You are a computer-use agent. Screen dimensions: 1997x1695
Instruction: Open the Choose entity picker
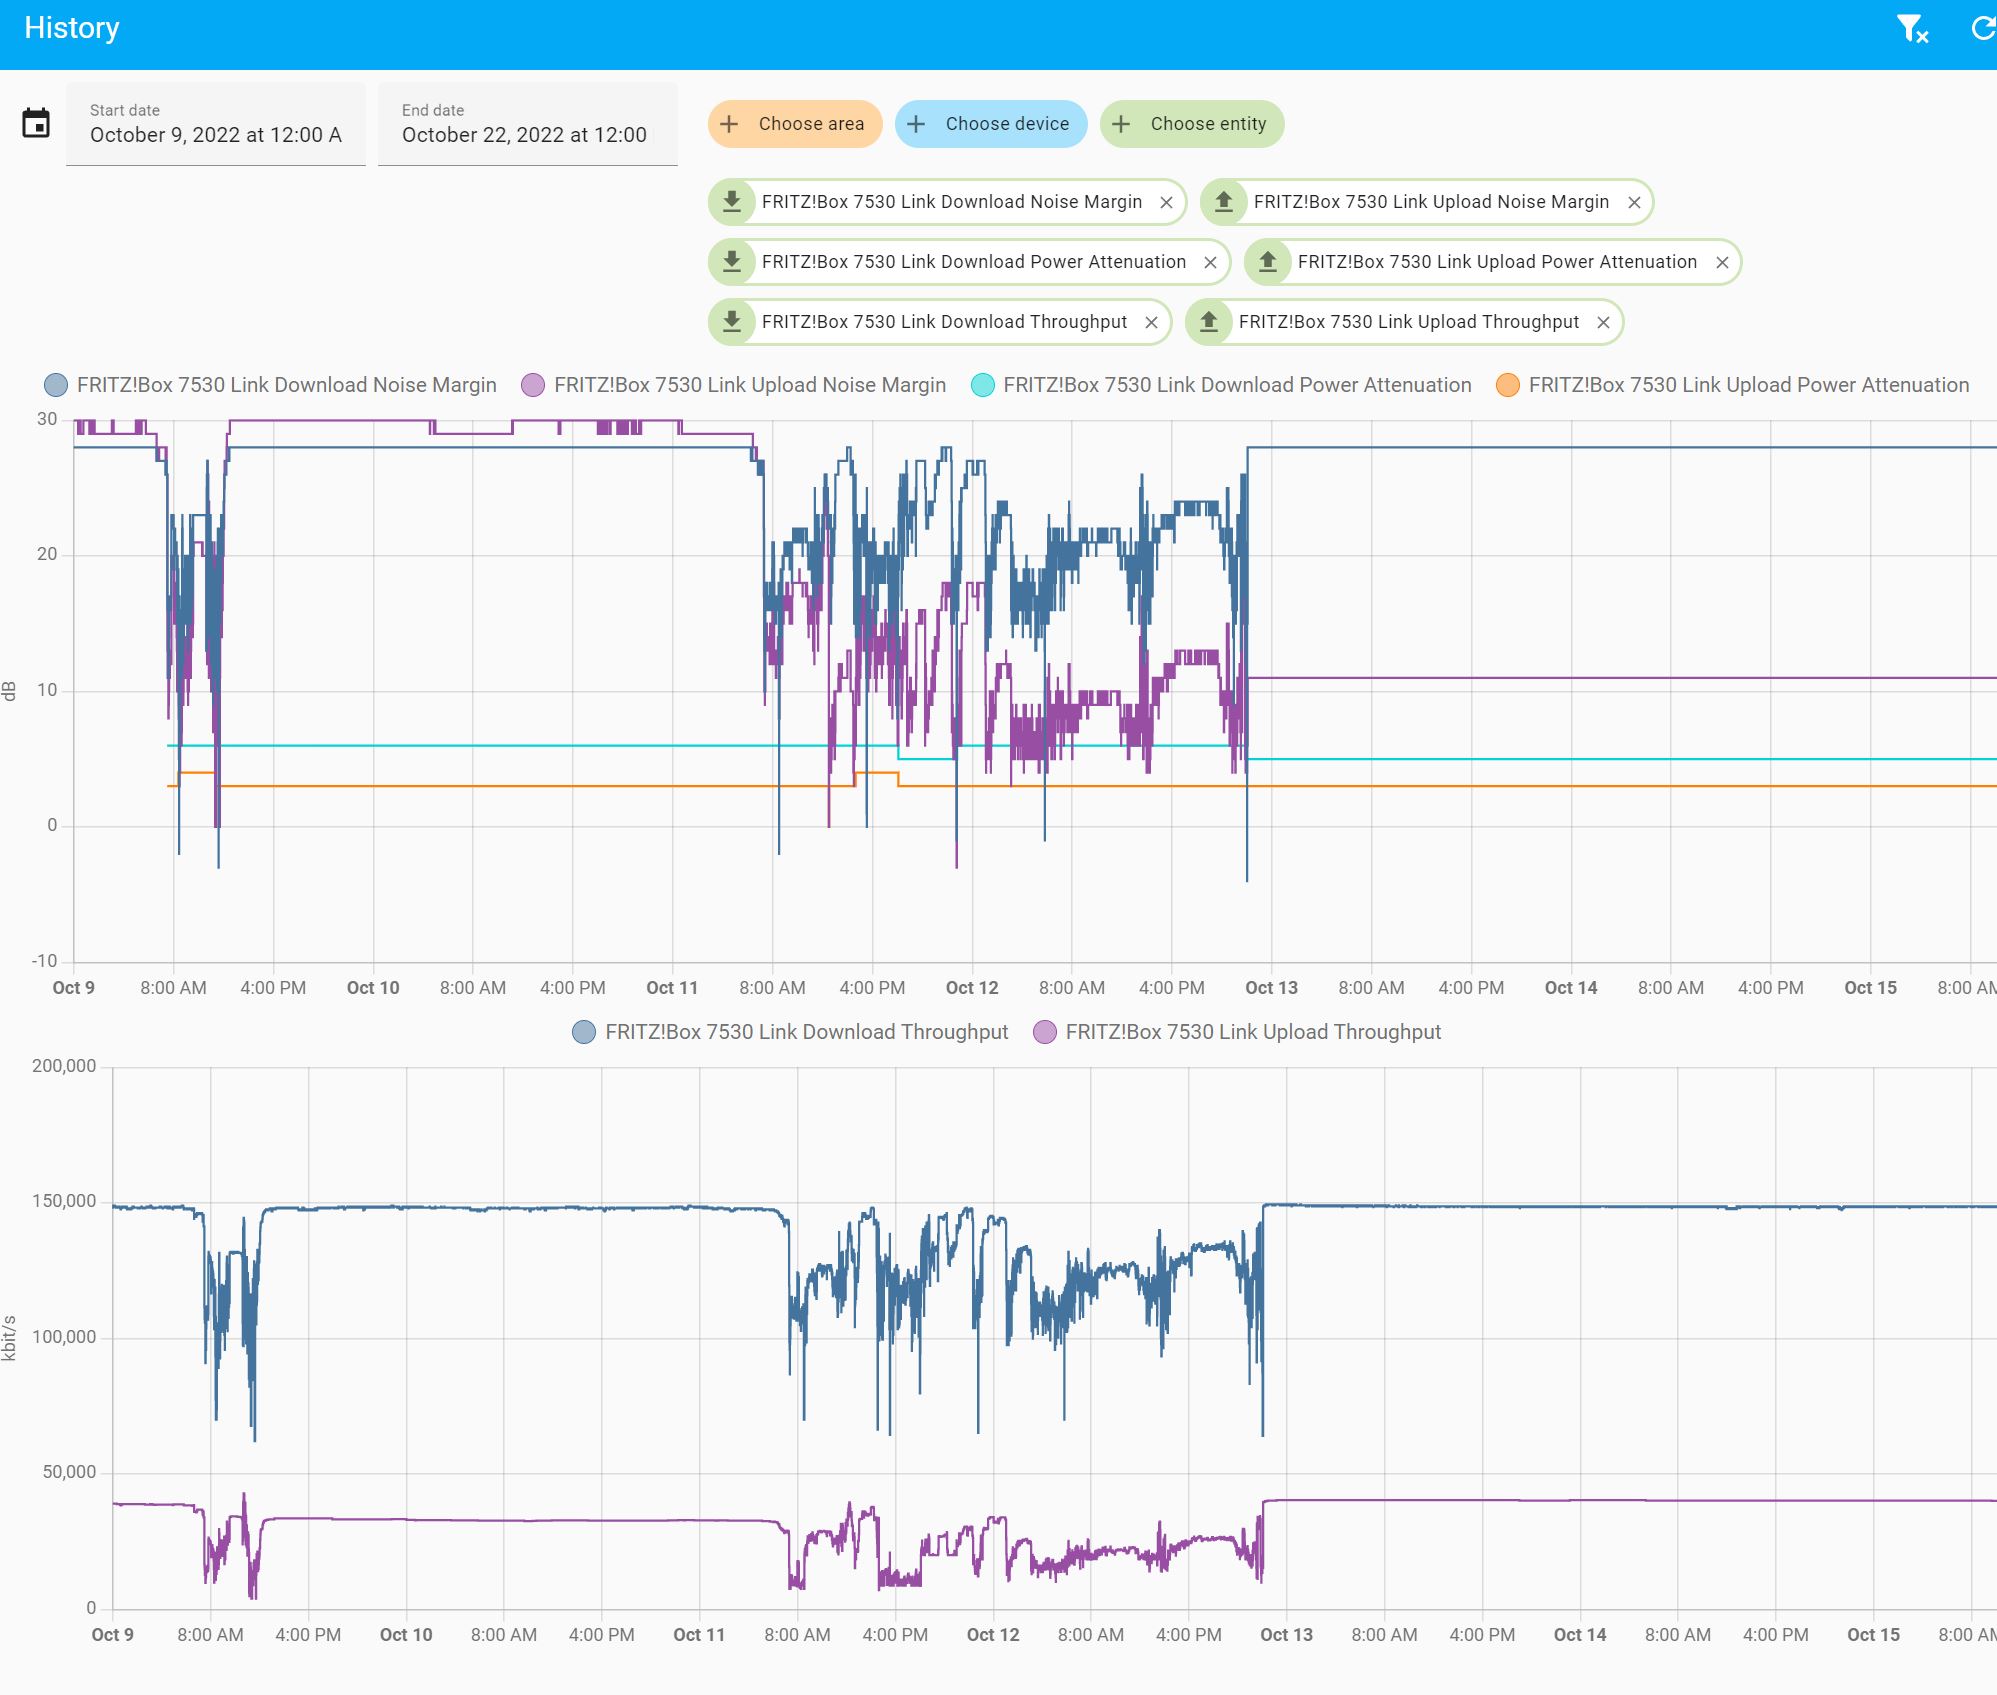tap(1192, 124)
